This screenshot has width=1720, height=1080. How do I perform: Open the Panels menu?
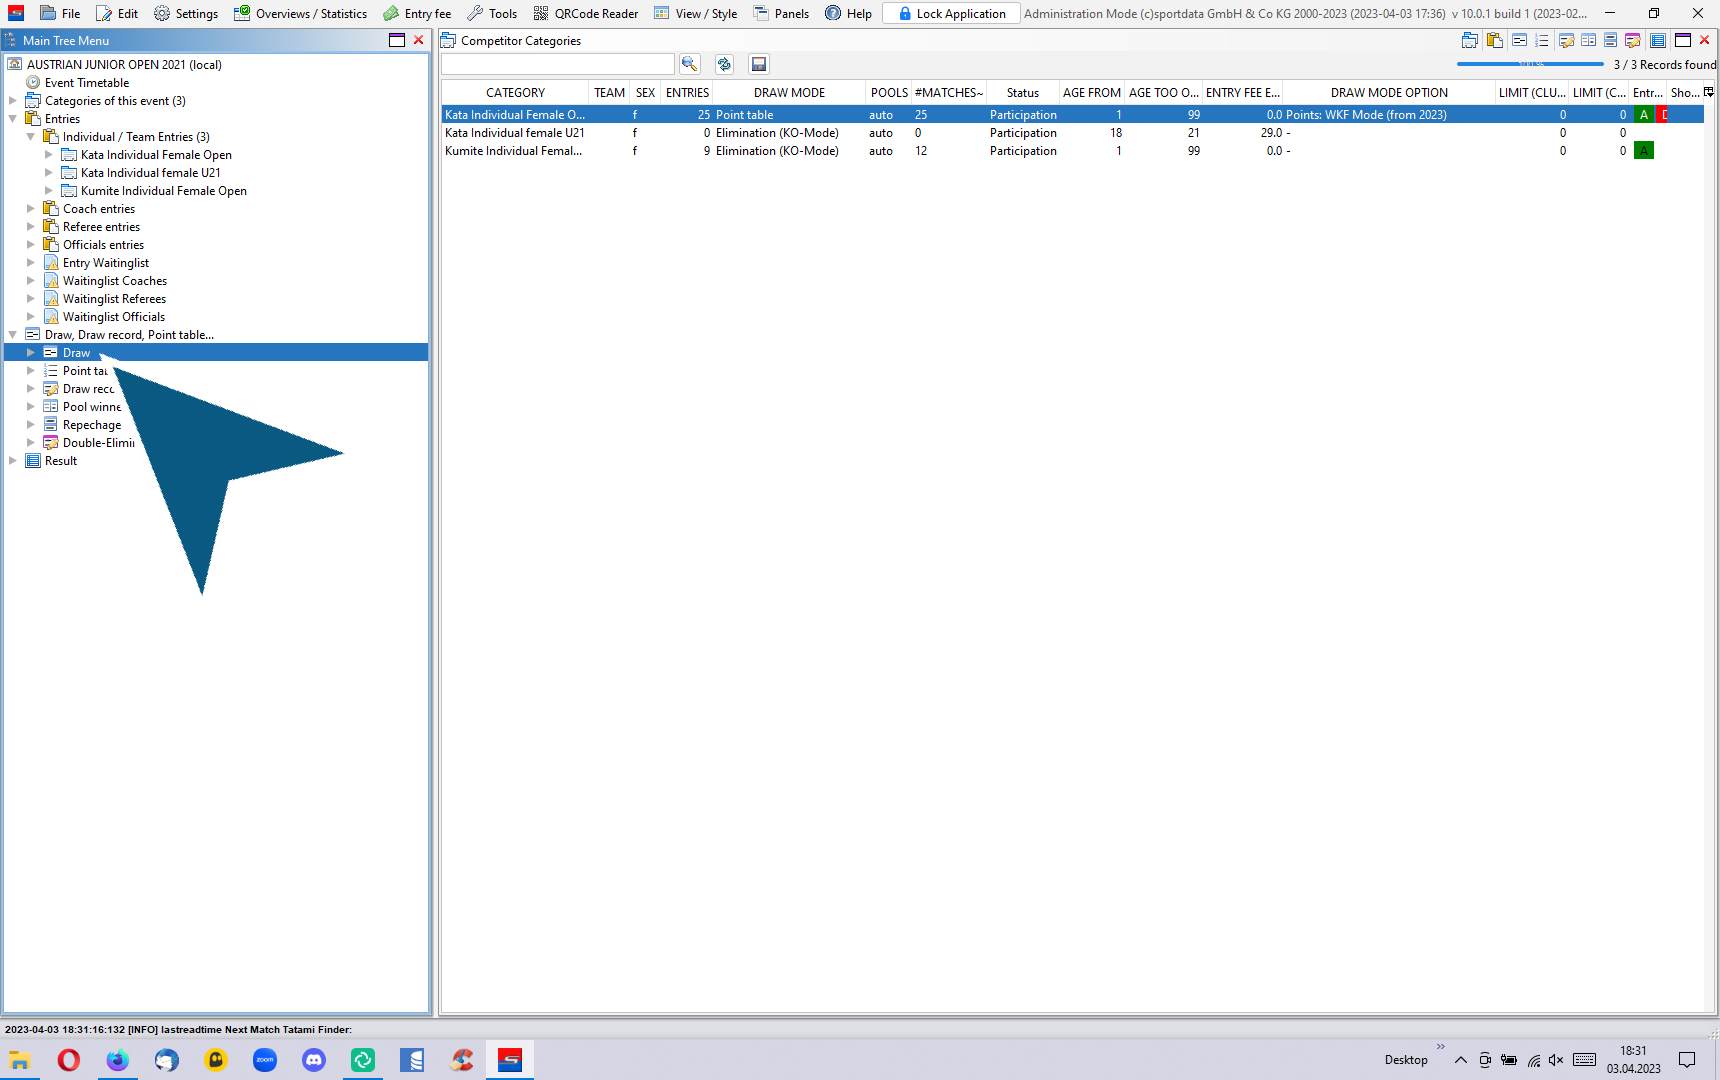pos(781,13)
